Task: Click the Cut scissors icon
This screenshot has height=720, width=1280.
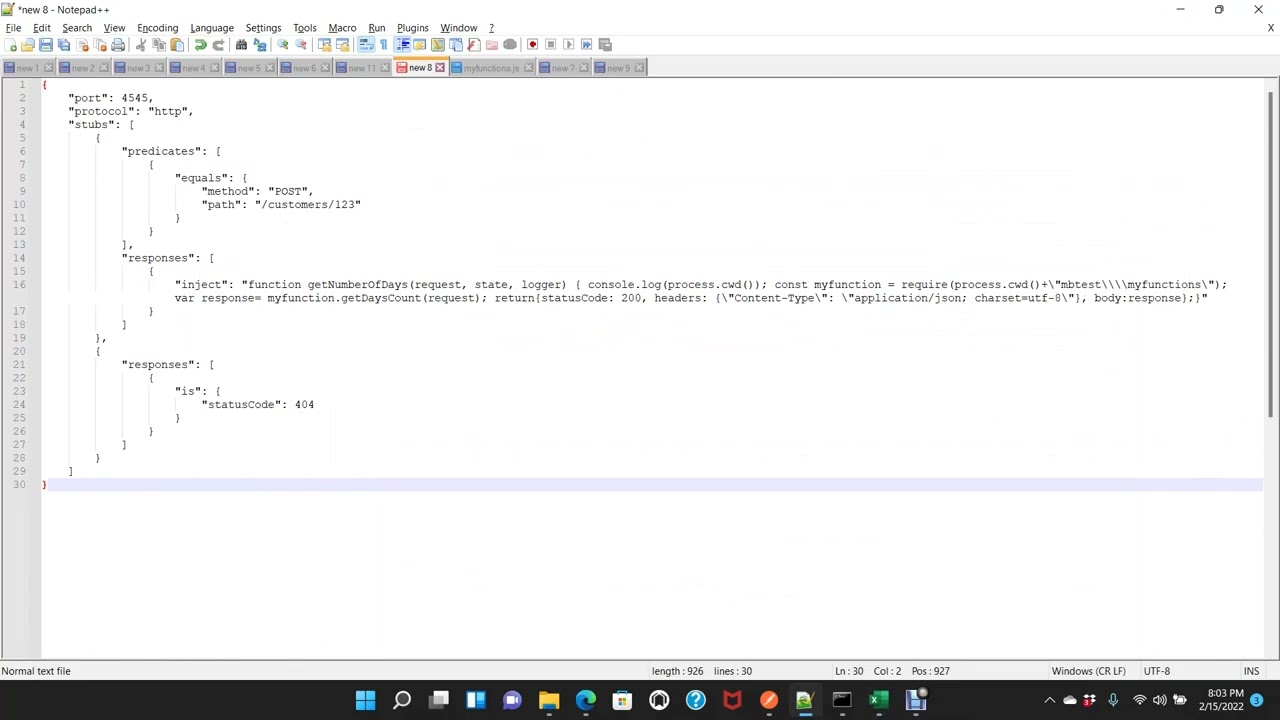Action: click(141, 44)
